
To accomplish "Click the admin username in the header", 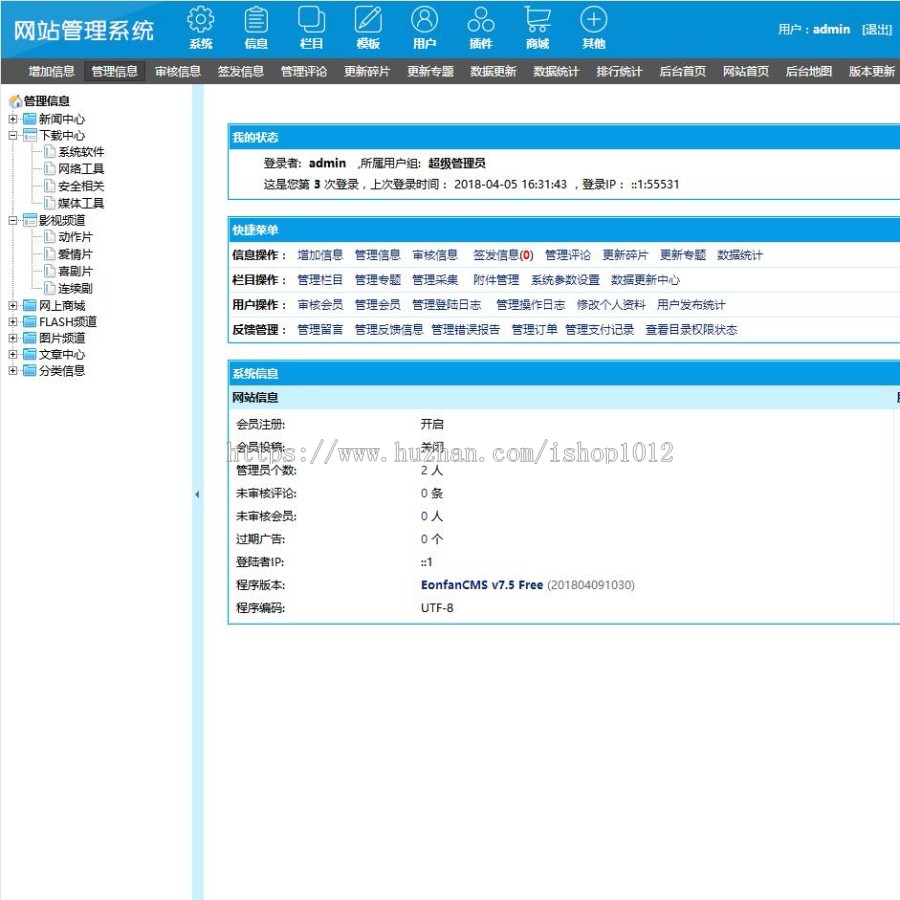I will [x=831, y=29].
